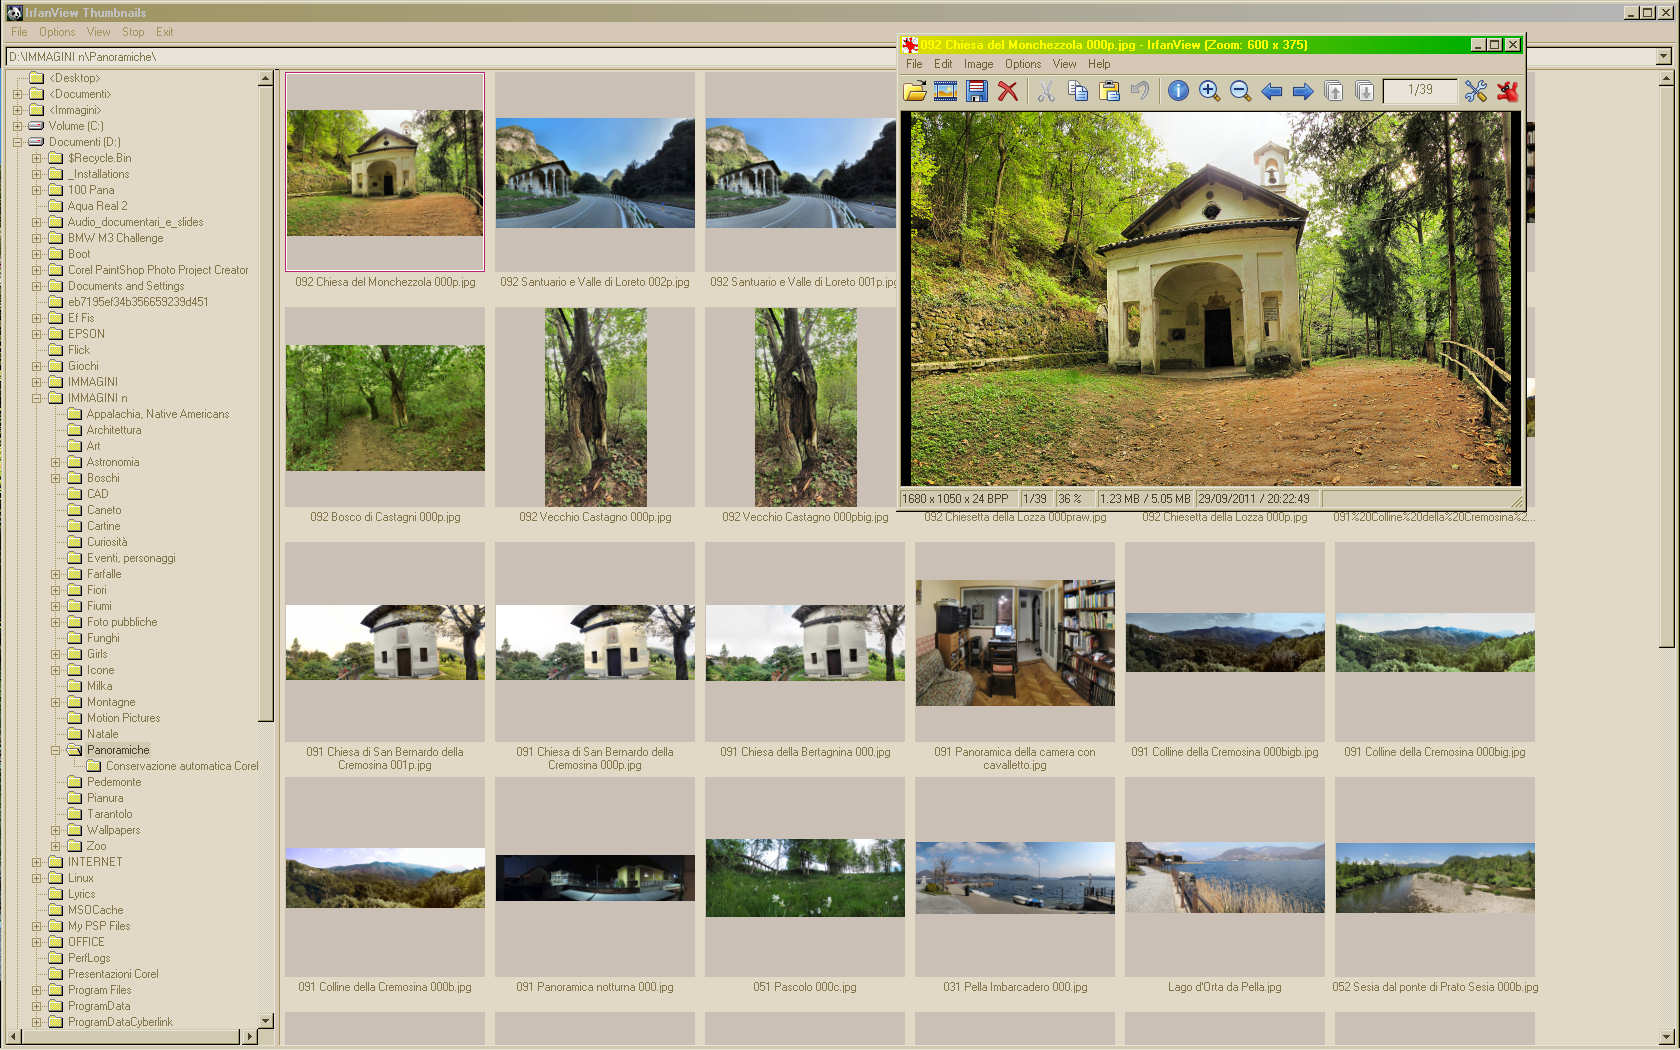This screenshot has height=1050, width=1680.
Task: Click the next page icon
Action: 1364,91
